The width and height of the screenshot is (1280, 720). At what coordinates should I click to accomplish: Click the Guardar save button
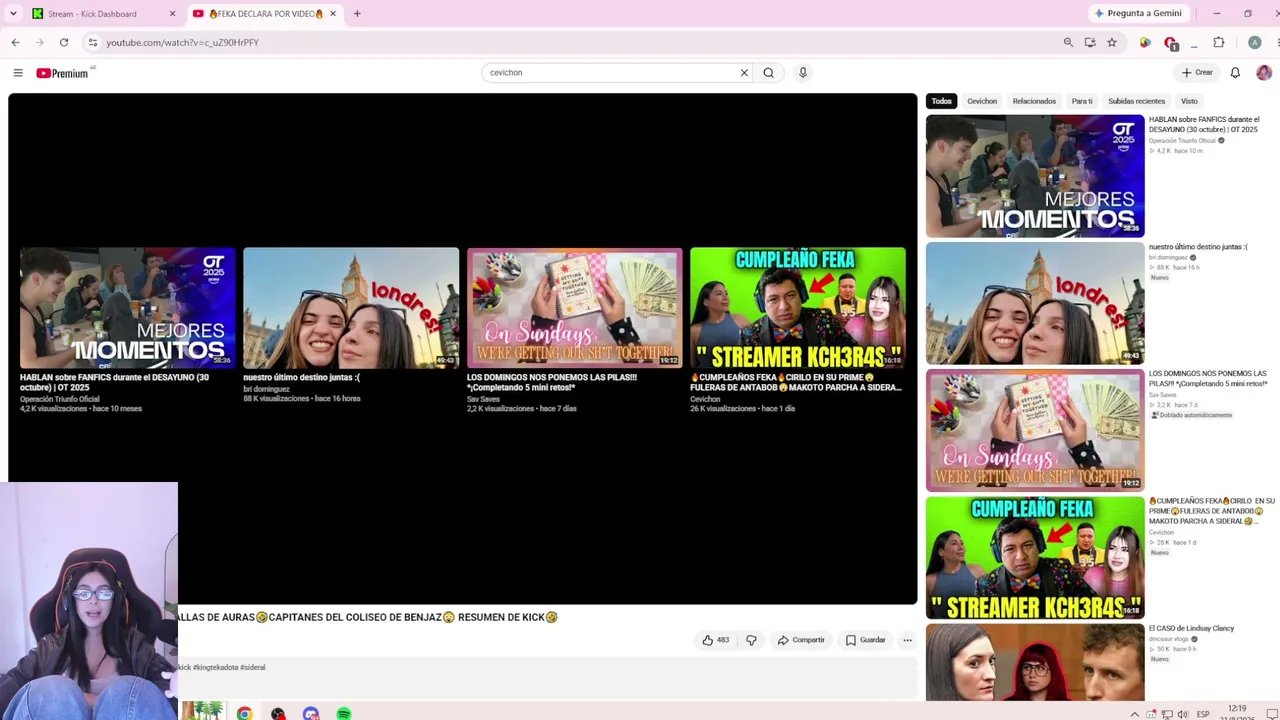tap(866, 640)
